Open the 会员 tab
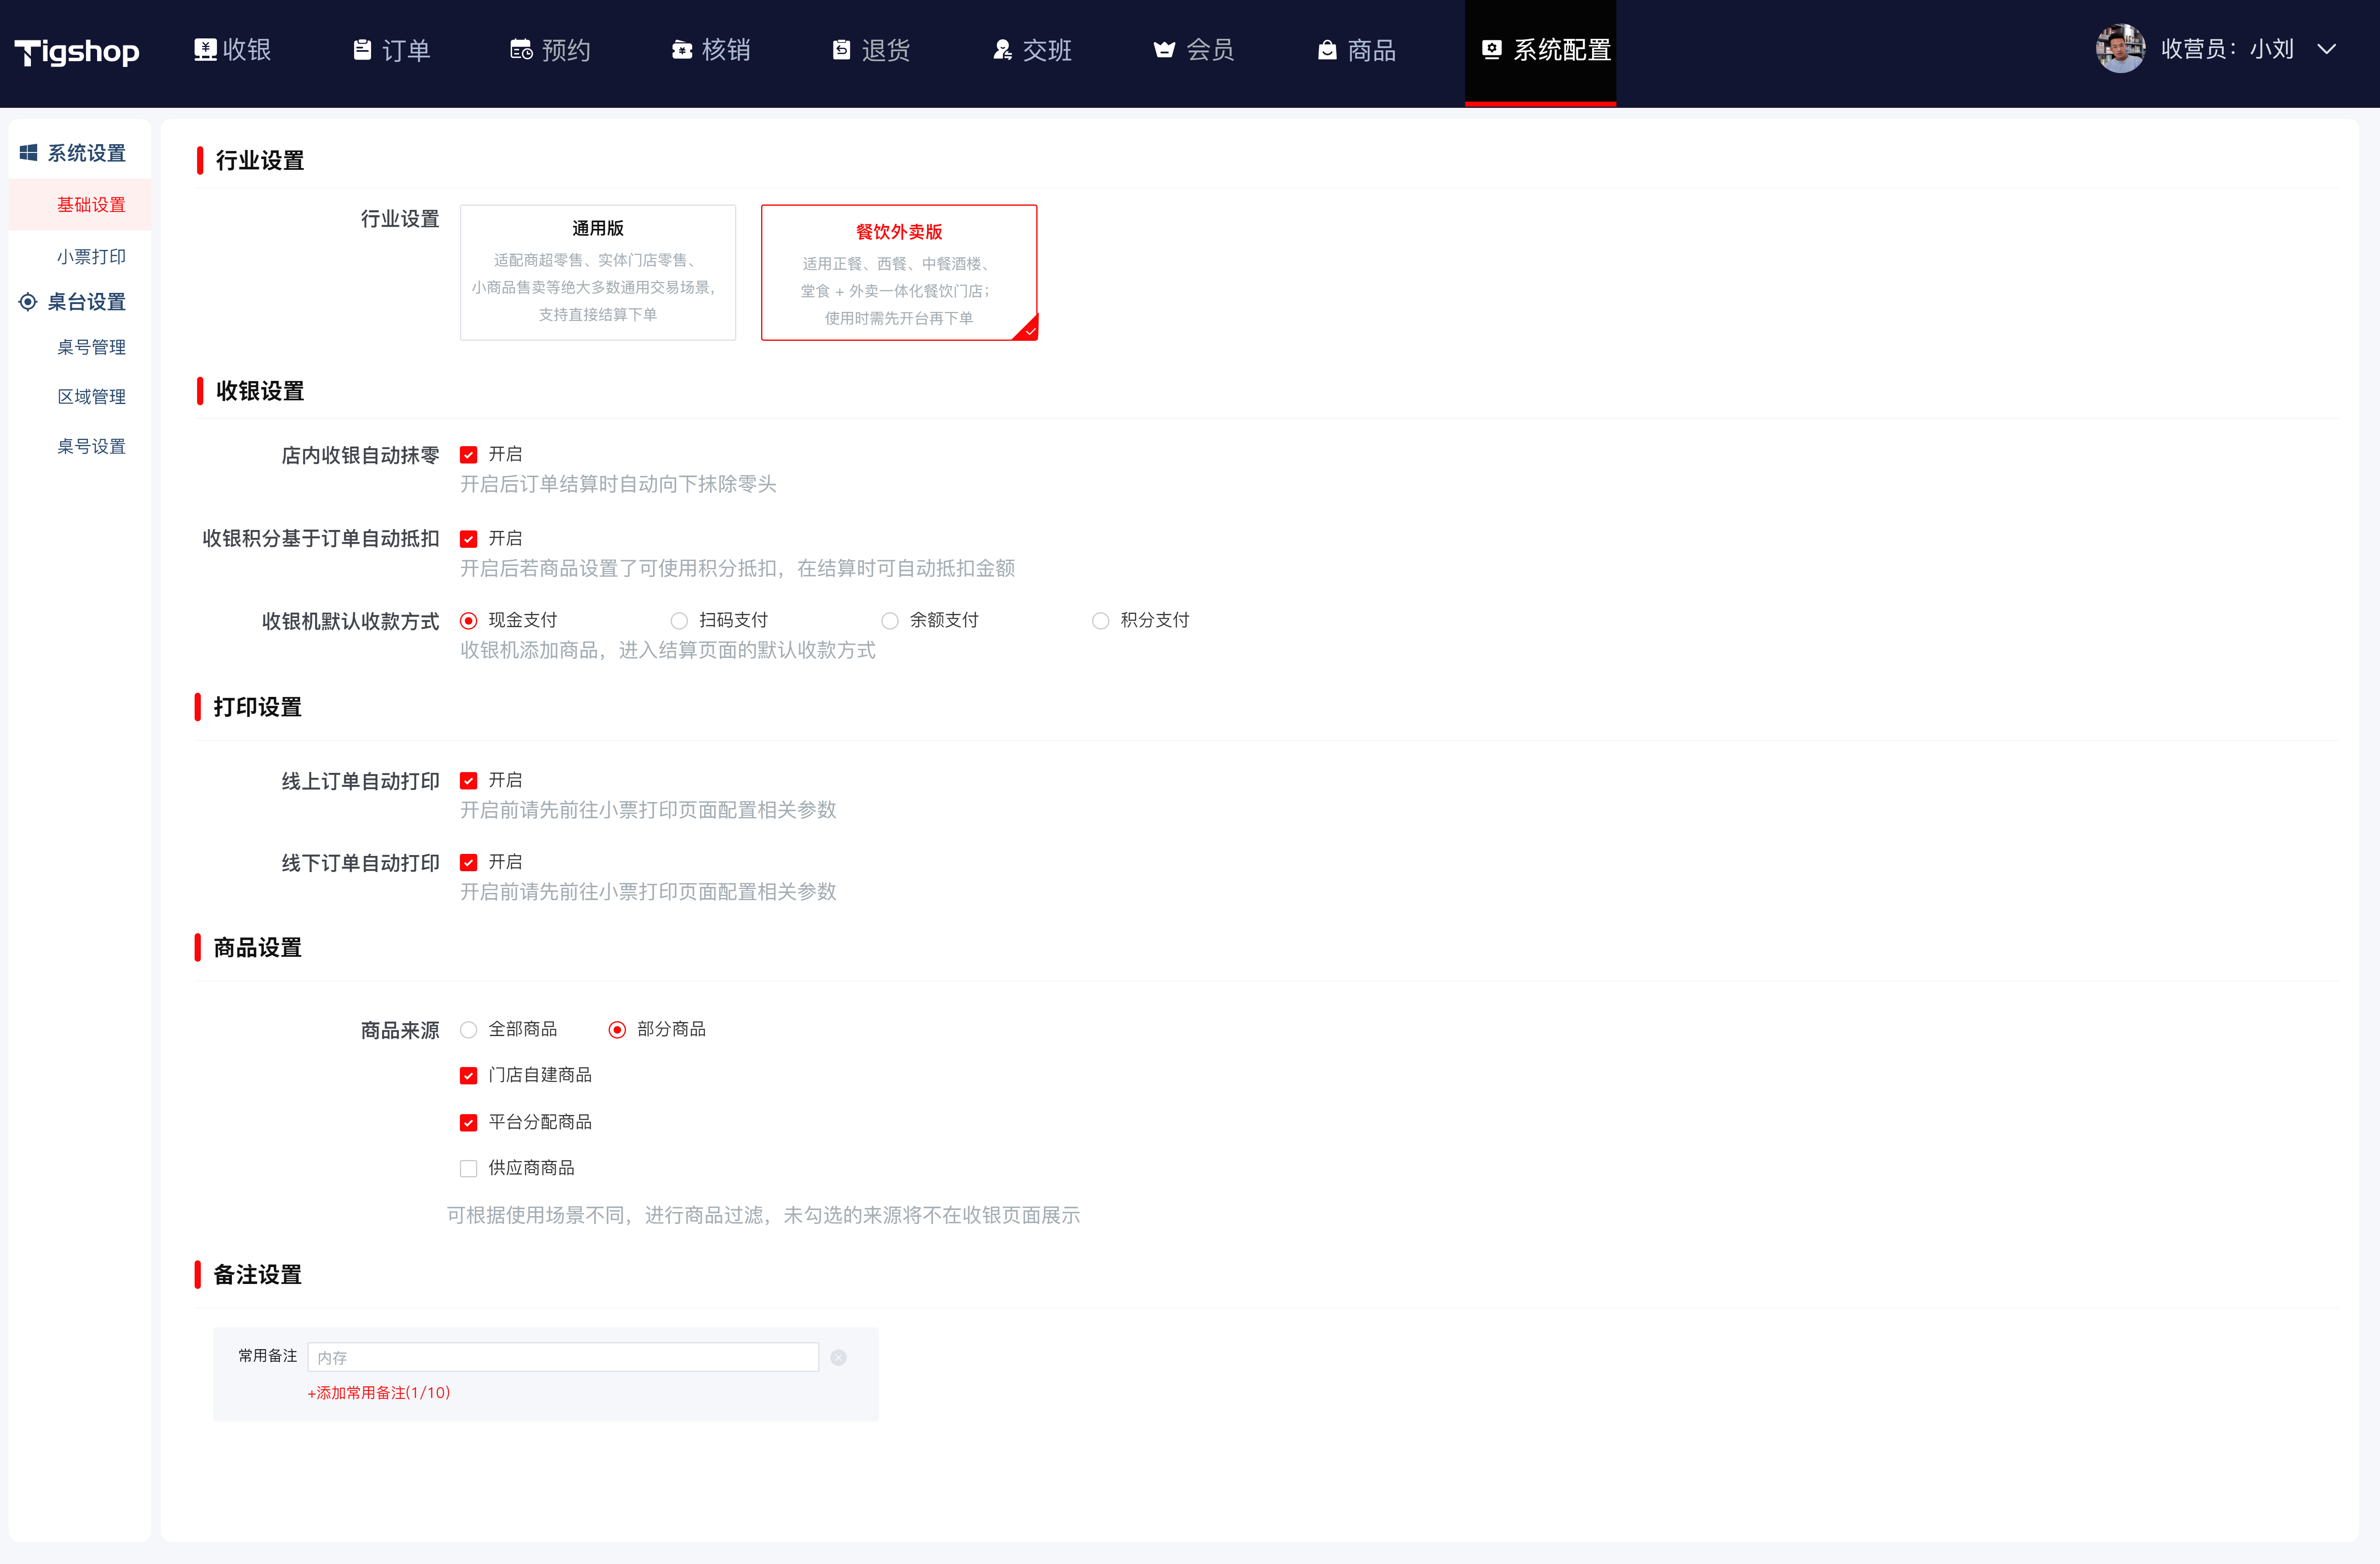Image resolution: width=2380 pixels, height=1564 pixels. tap(1194, 50)
